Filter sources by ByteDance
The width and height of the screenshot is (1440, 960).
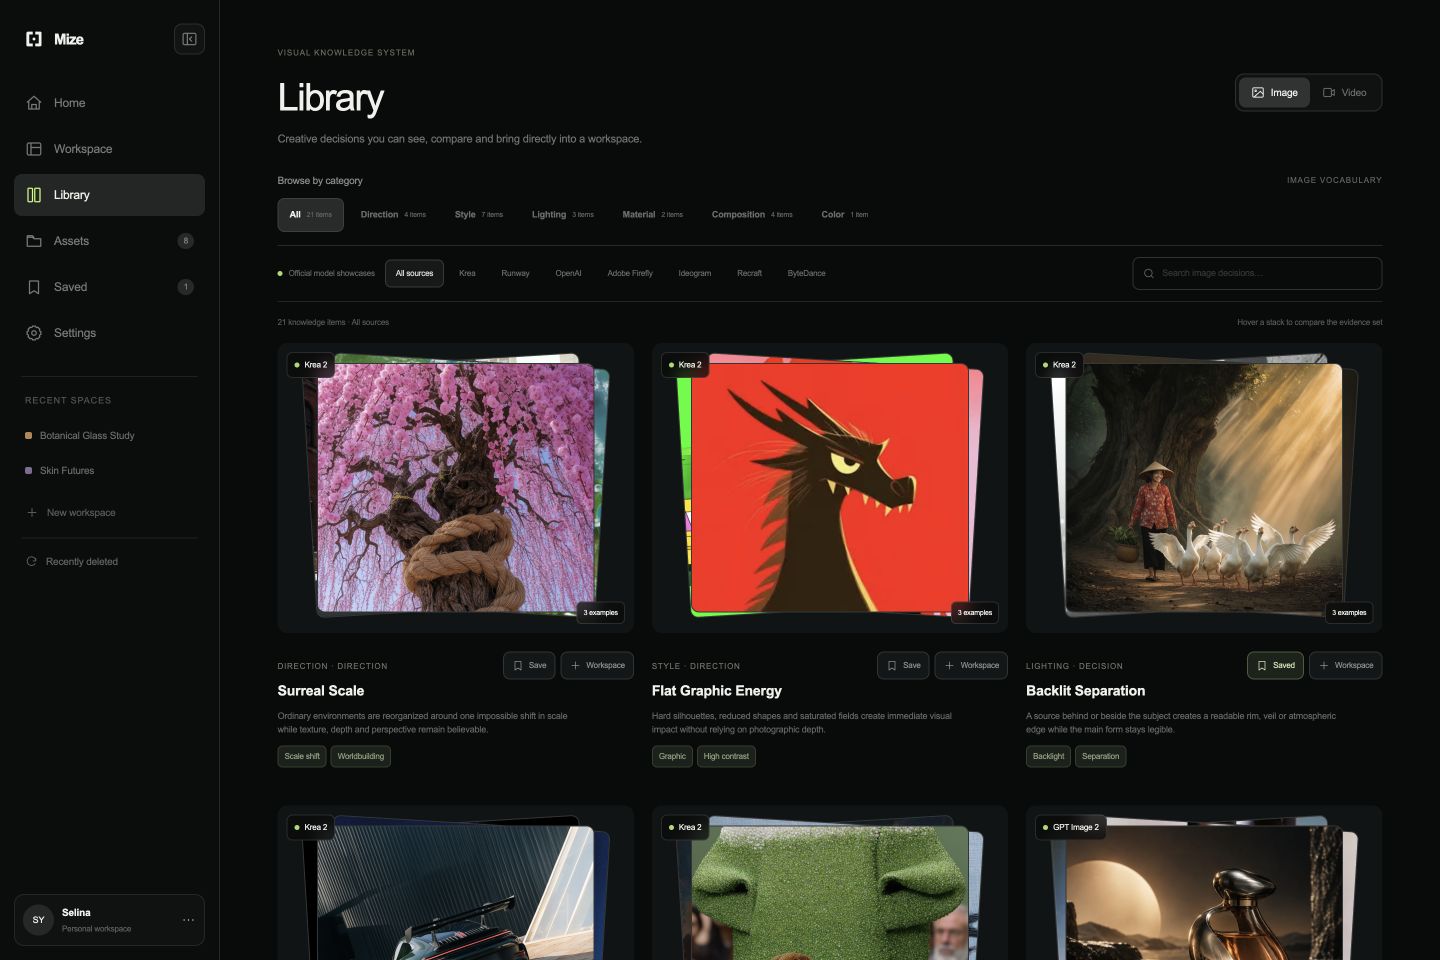(x=806, y=273)
